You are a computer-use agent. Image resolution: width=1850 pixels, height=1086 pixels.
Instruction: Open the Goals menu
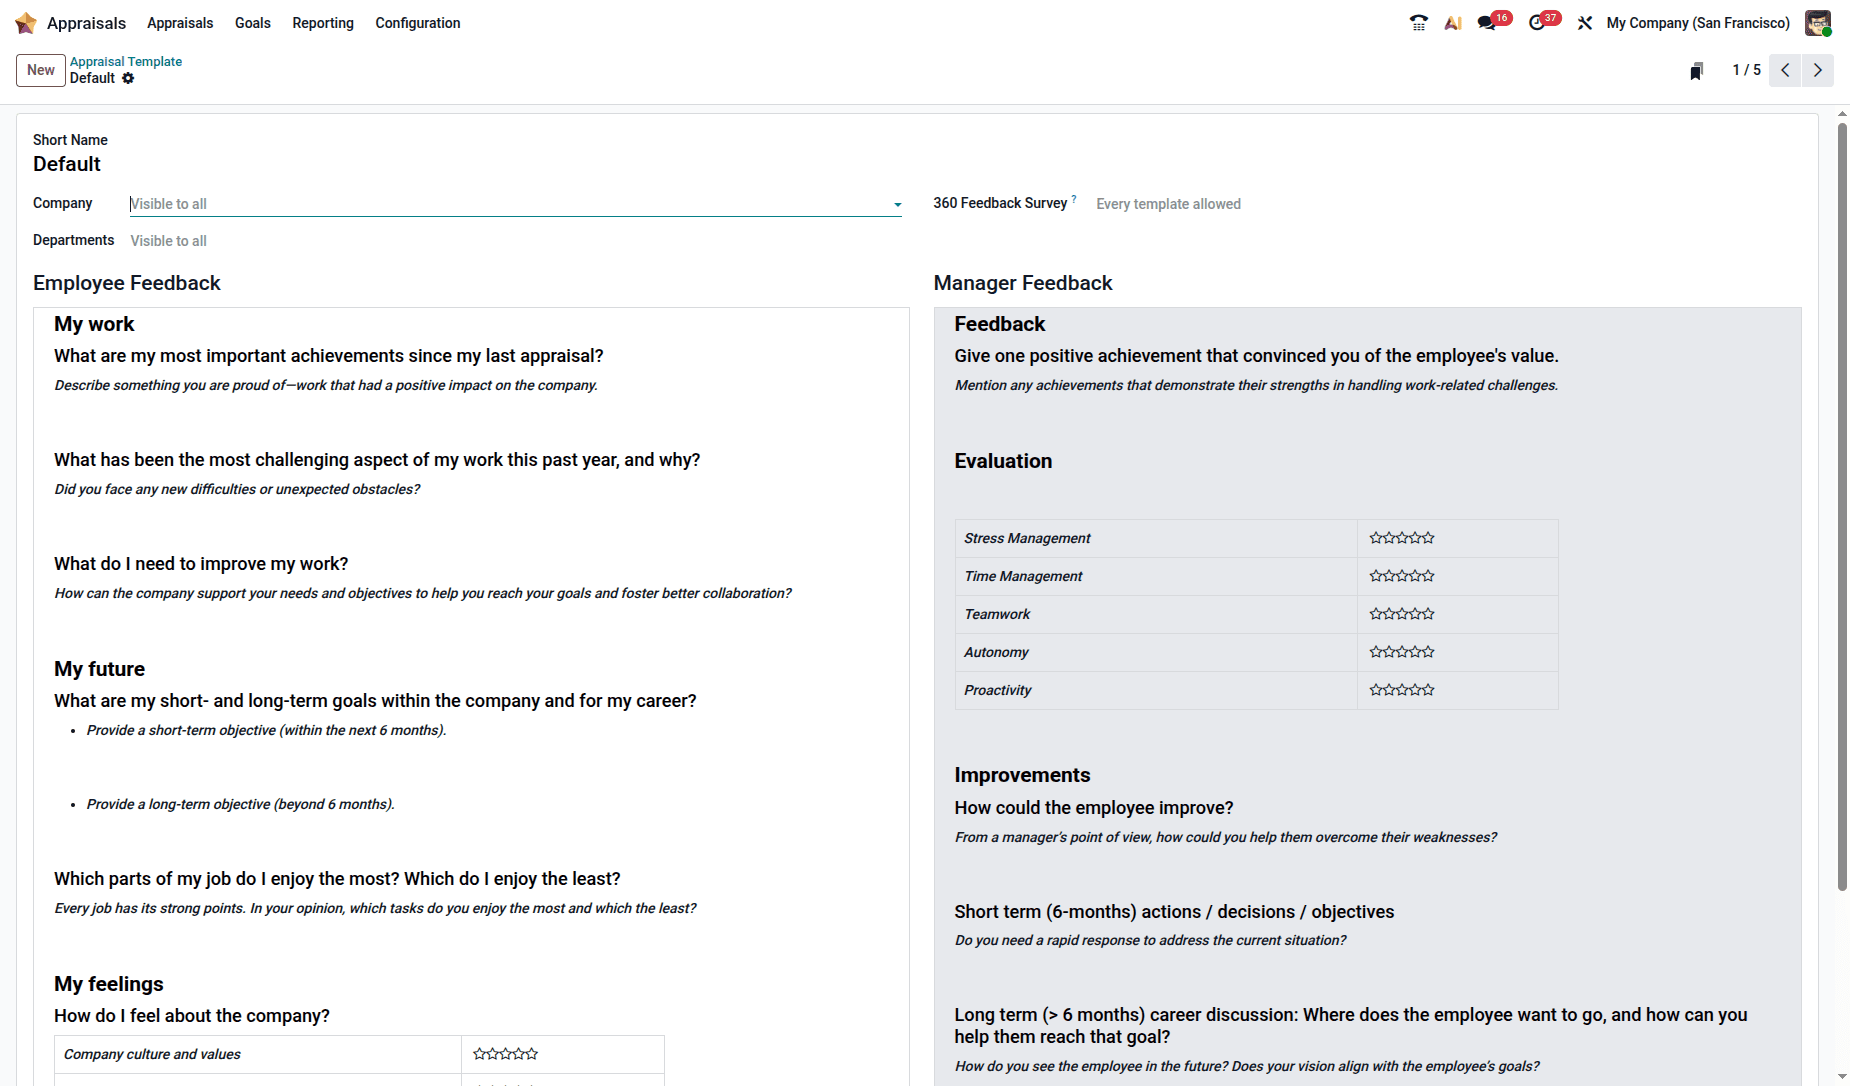[253, 23]
